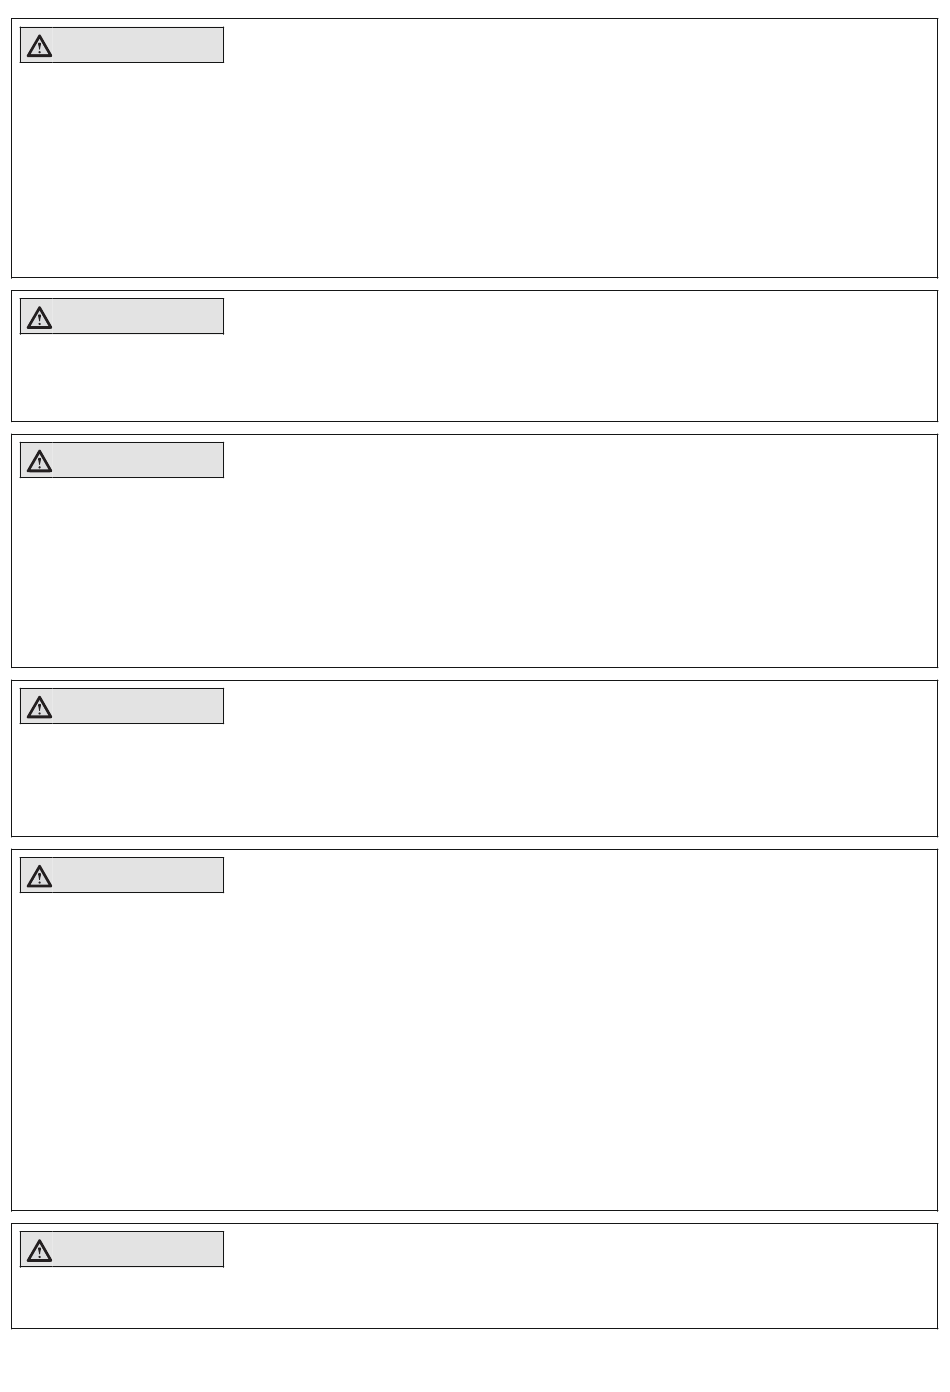Viewport: 950px width, 1392px height.
Task: Click the warning triangle in the second box
Action: 39,318
